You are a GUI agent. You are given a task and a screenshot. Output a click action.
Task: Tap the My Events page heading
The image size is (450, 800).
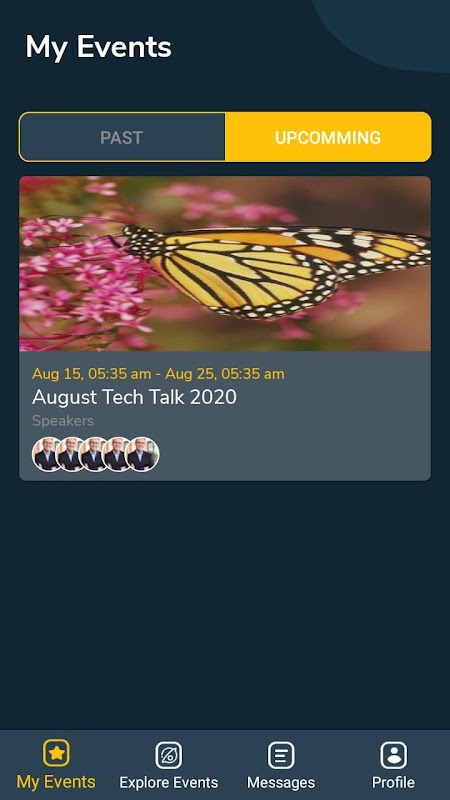(x=98, y=47)
